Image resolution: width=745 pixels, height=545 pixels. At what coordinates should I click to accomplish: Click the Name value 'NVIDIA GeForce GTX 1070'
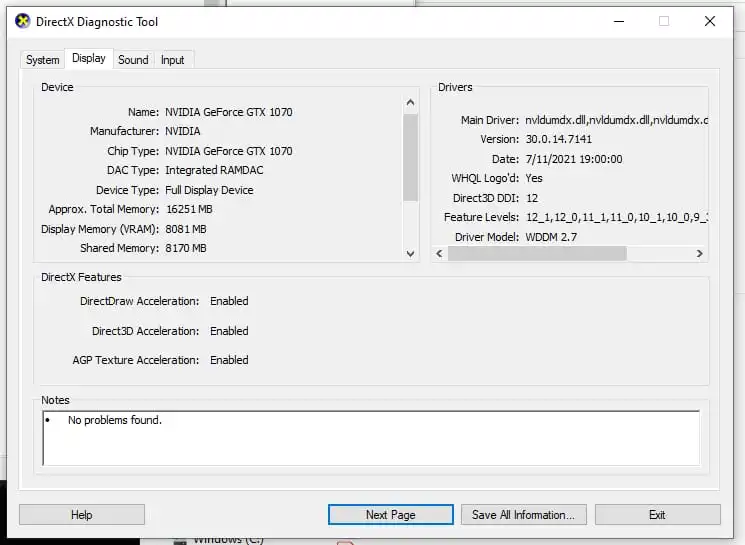(229, 112)
